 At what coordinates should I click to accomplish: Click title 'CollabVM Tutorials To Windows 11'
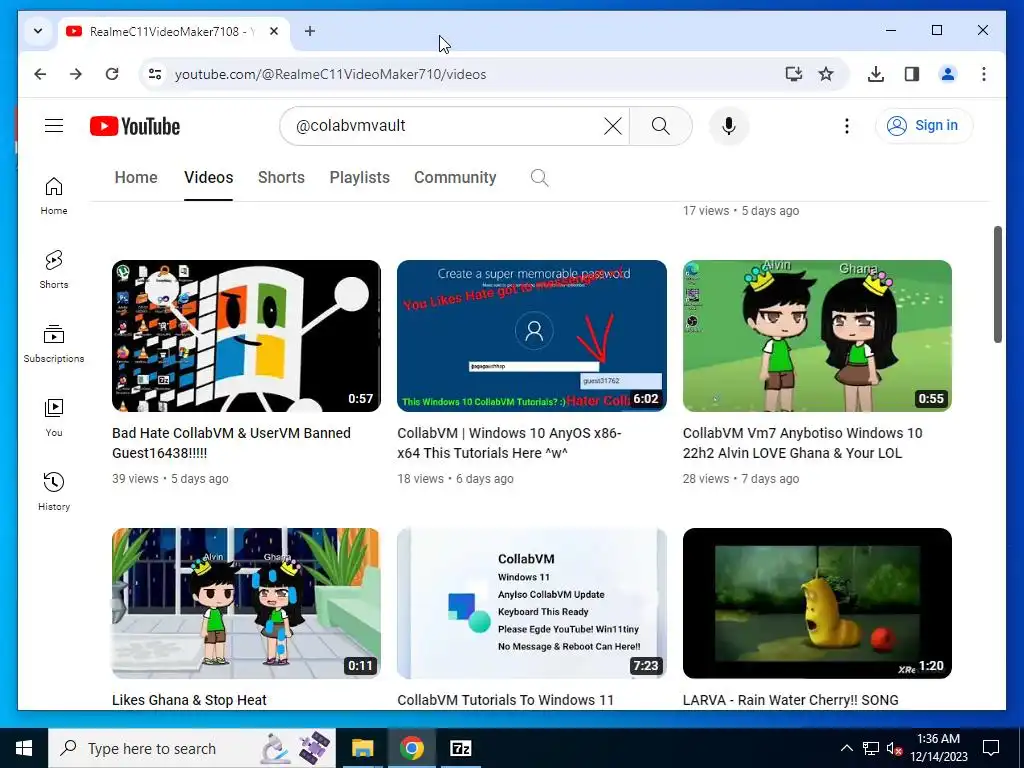click(x=505, y=700)
